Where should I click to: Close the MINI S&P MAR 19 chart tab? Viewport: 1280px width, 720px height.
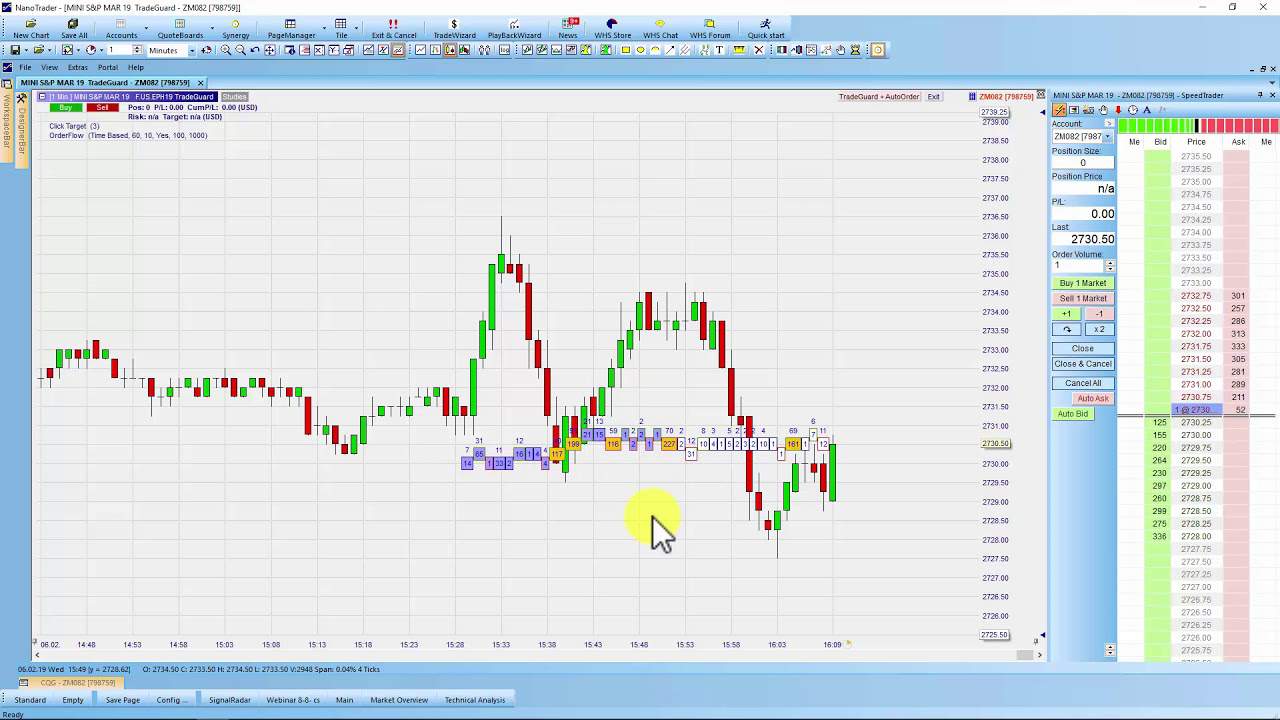[200, 83]
